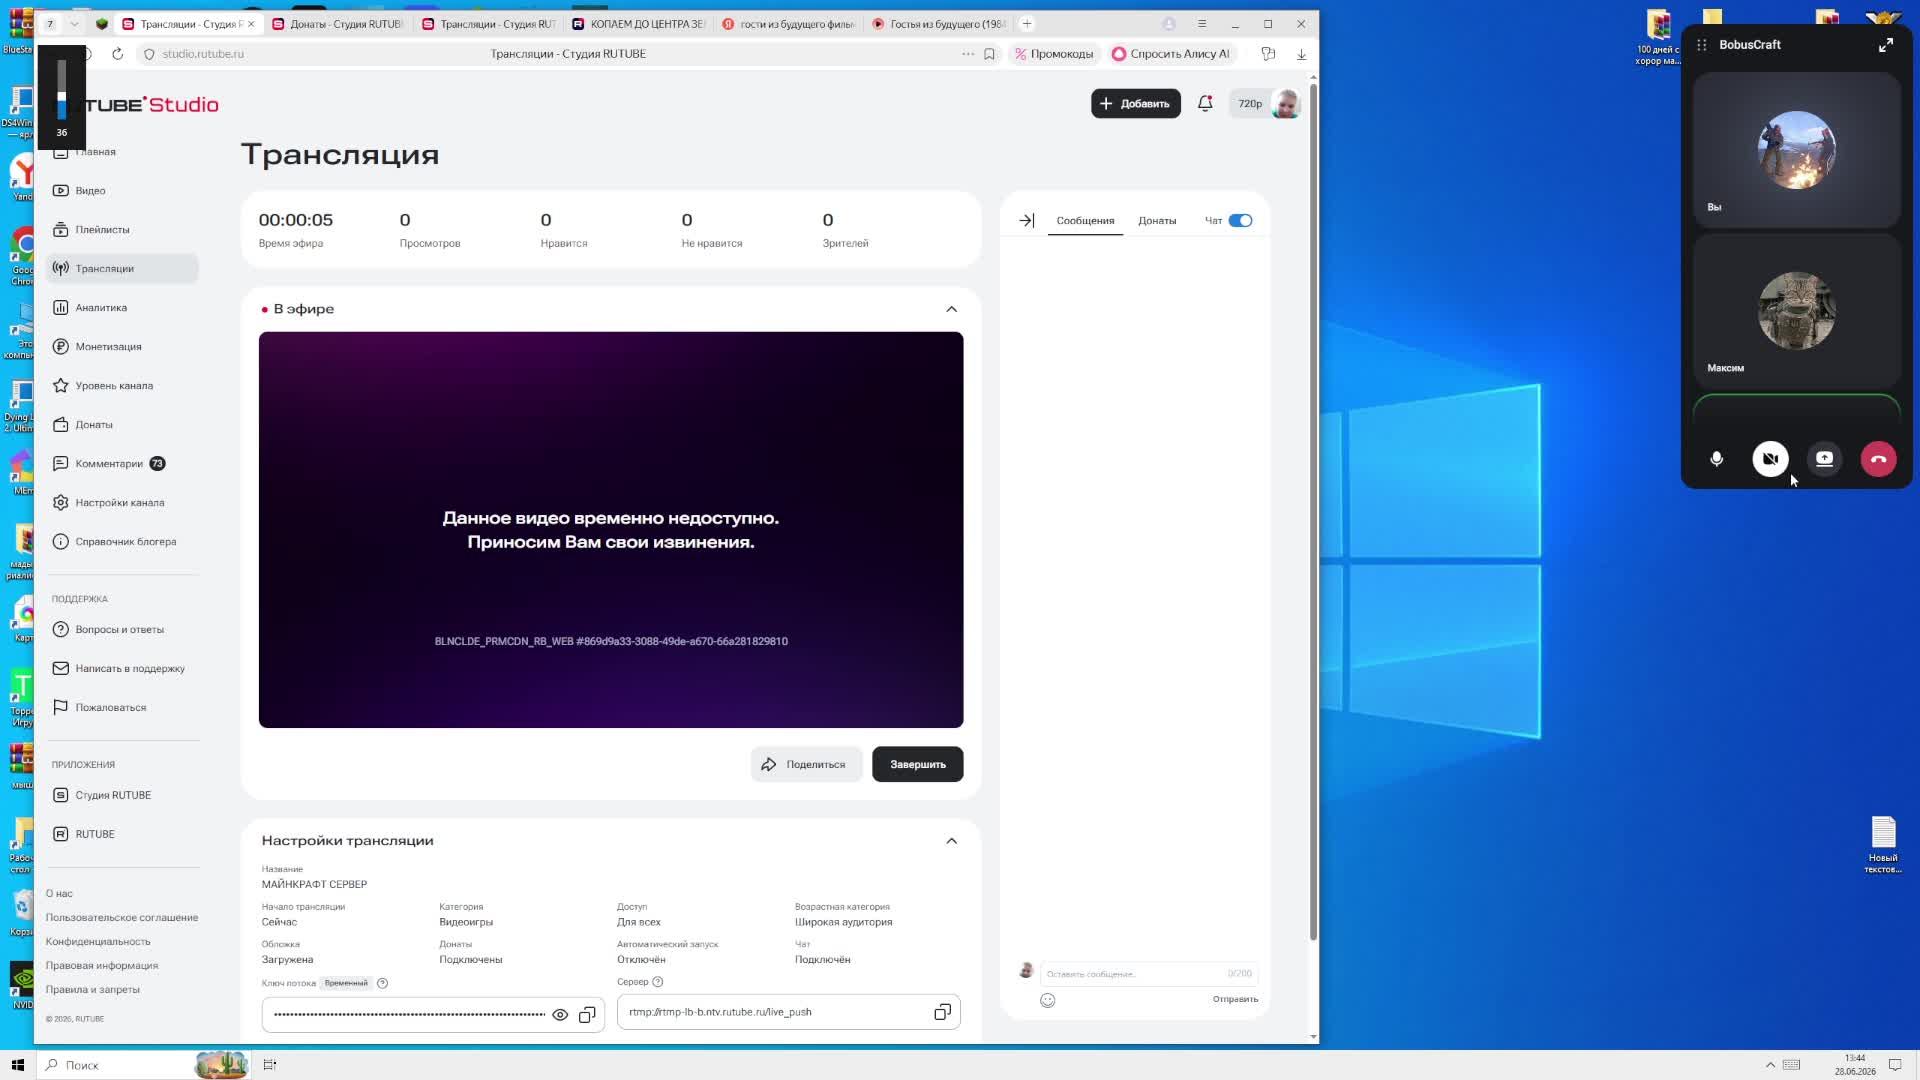Click the Сервер help question icon
This screenshot has width=1920, height=1080.
(657, 982)
